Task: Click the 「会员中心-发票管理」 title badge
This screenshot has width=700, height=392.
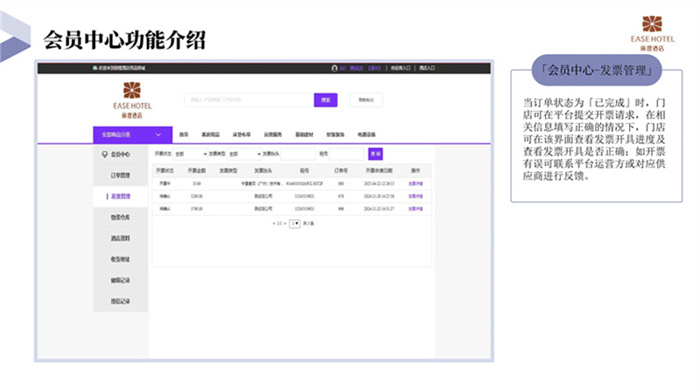Action: click(596, 71)
